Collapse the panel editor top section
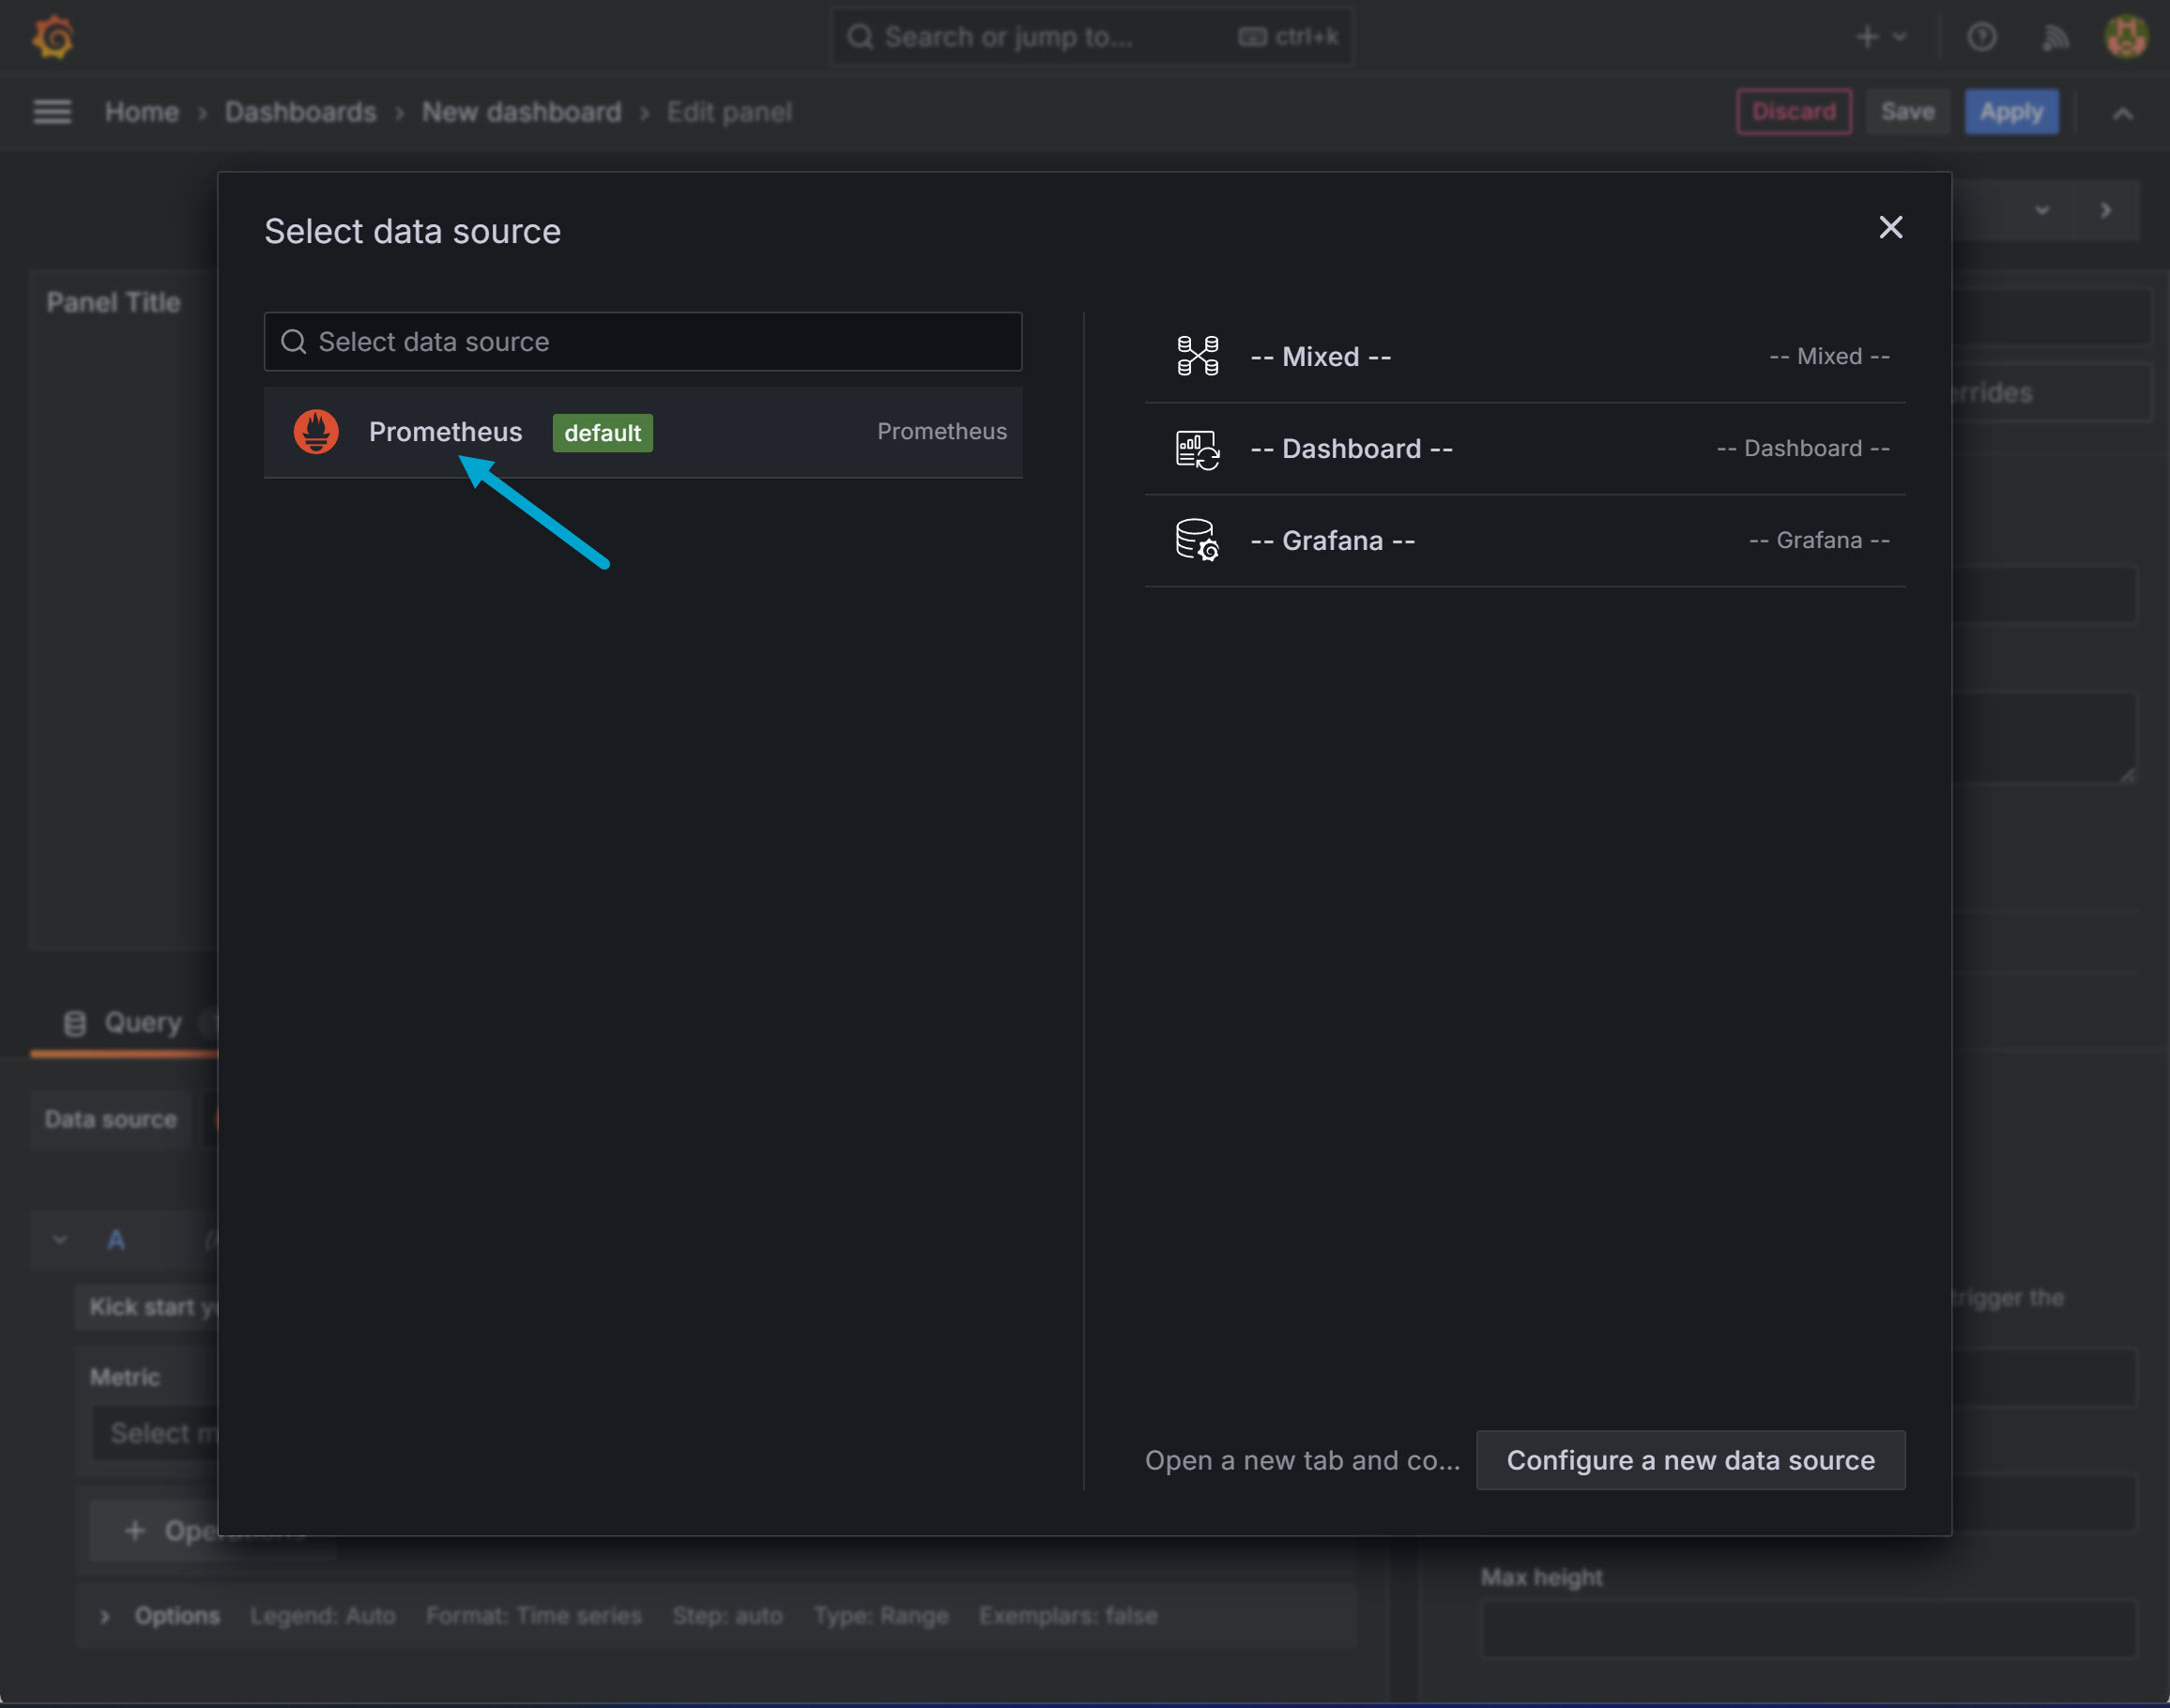This screenshot has height=1708, width=2170. (2122, 113)
